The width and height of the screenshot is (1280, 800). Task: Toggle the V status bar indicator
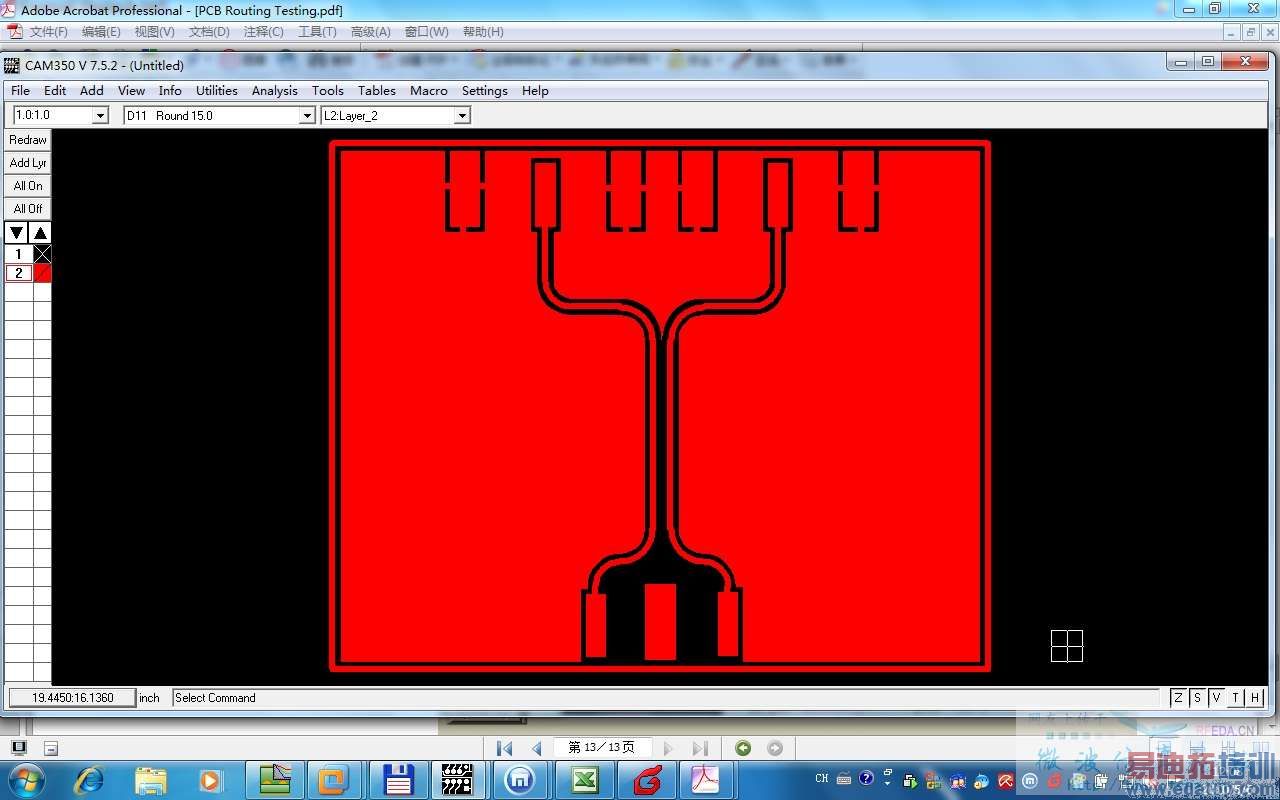pyautogui.click(x=1217, y=698)
